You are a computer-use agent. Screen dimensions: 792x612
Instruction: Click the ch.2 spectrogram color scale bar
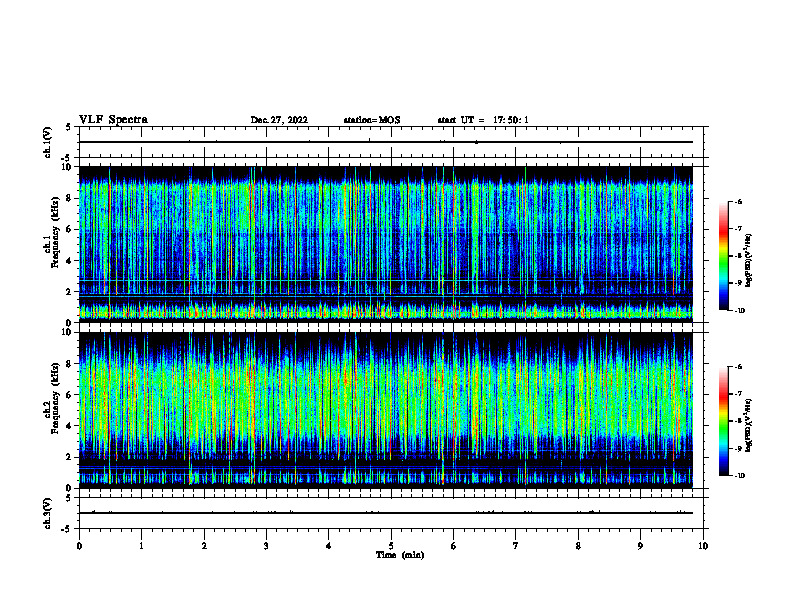[x=723, y=421]
